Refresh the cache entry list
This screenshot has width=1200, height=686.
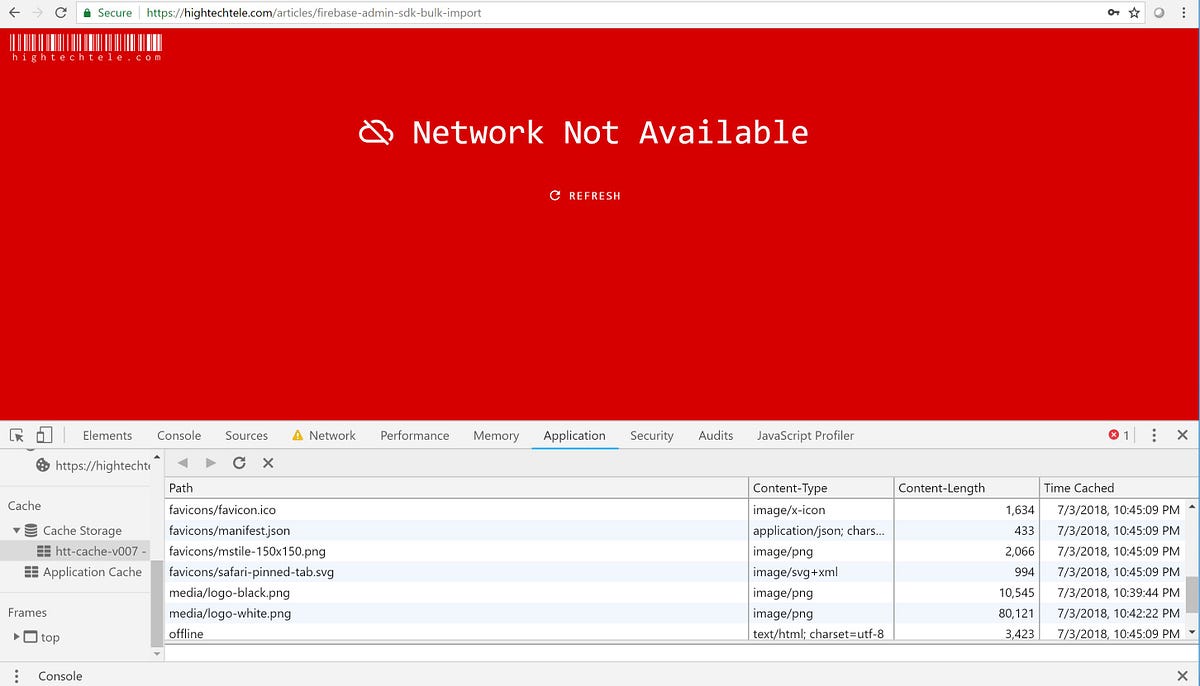(239, 463)
